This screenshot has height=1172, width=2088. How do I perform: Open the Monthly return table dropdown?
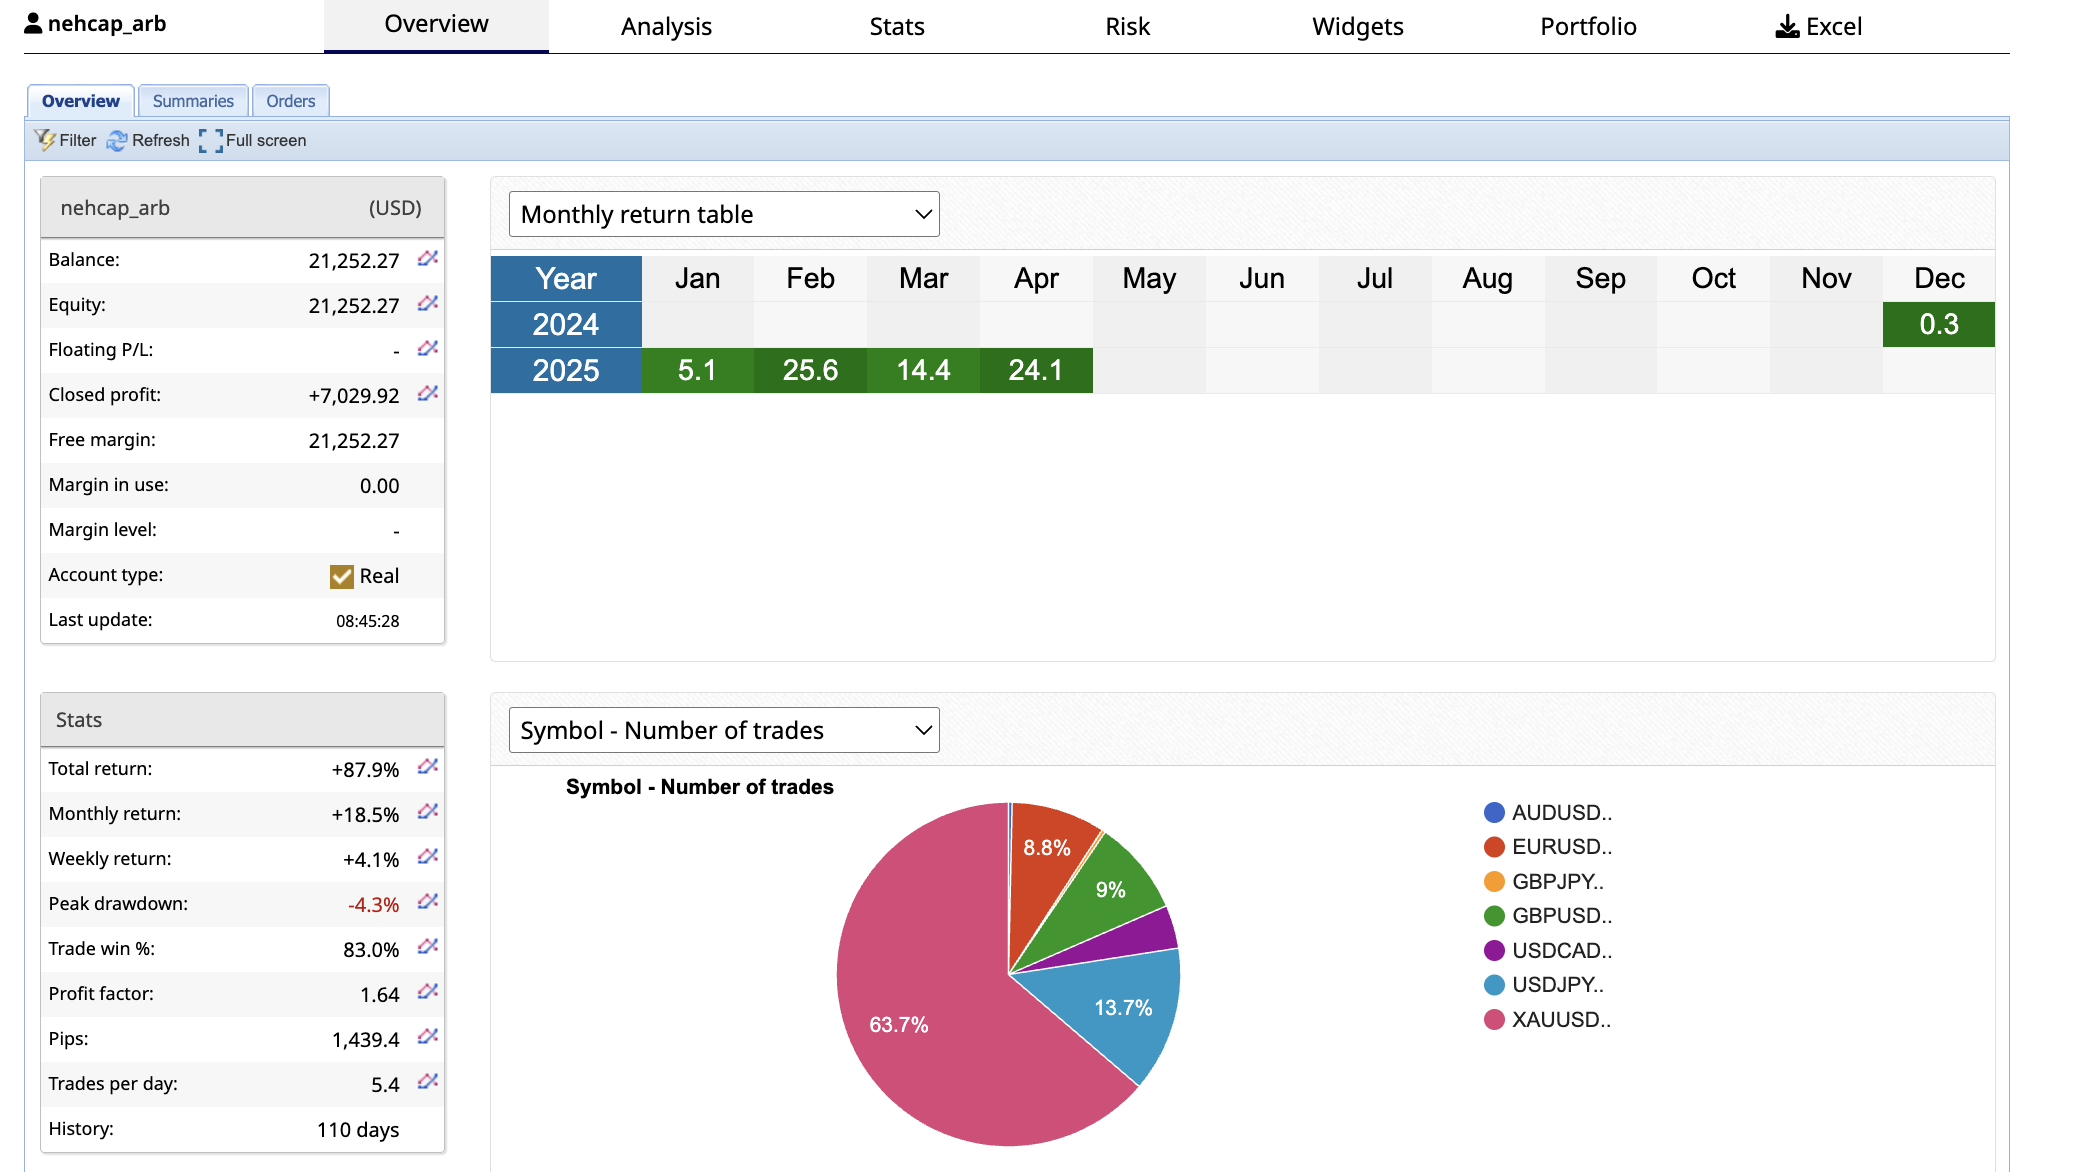tap(724, 214)
